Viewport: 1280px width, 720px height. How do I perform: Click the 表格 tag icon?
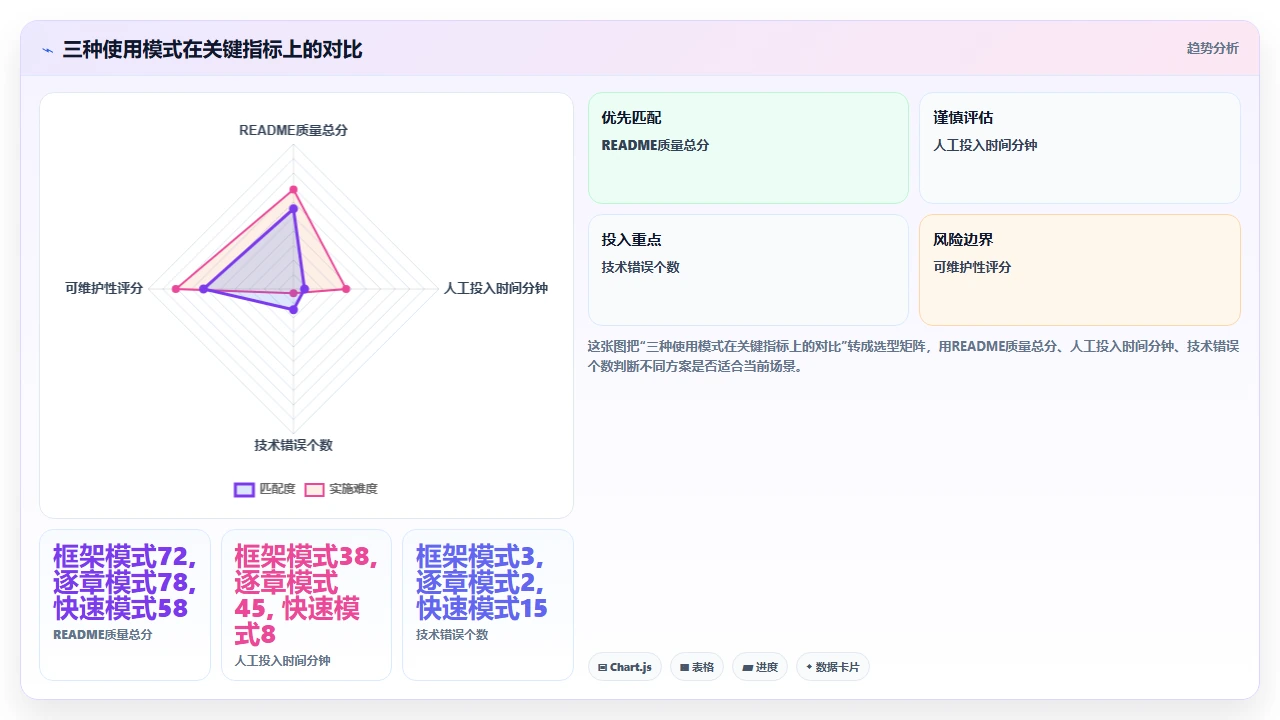coord(684,667)
